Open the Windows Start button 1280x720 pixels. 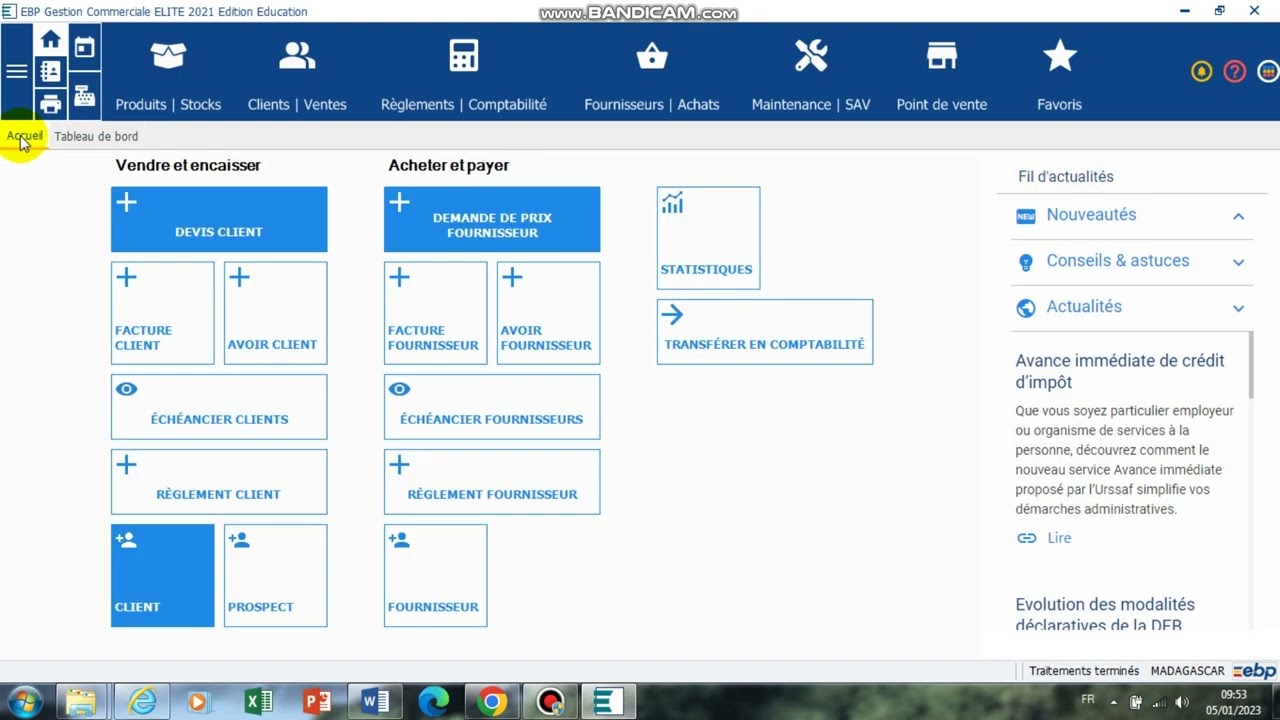point(23,702)
